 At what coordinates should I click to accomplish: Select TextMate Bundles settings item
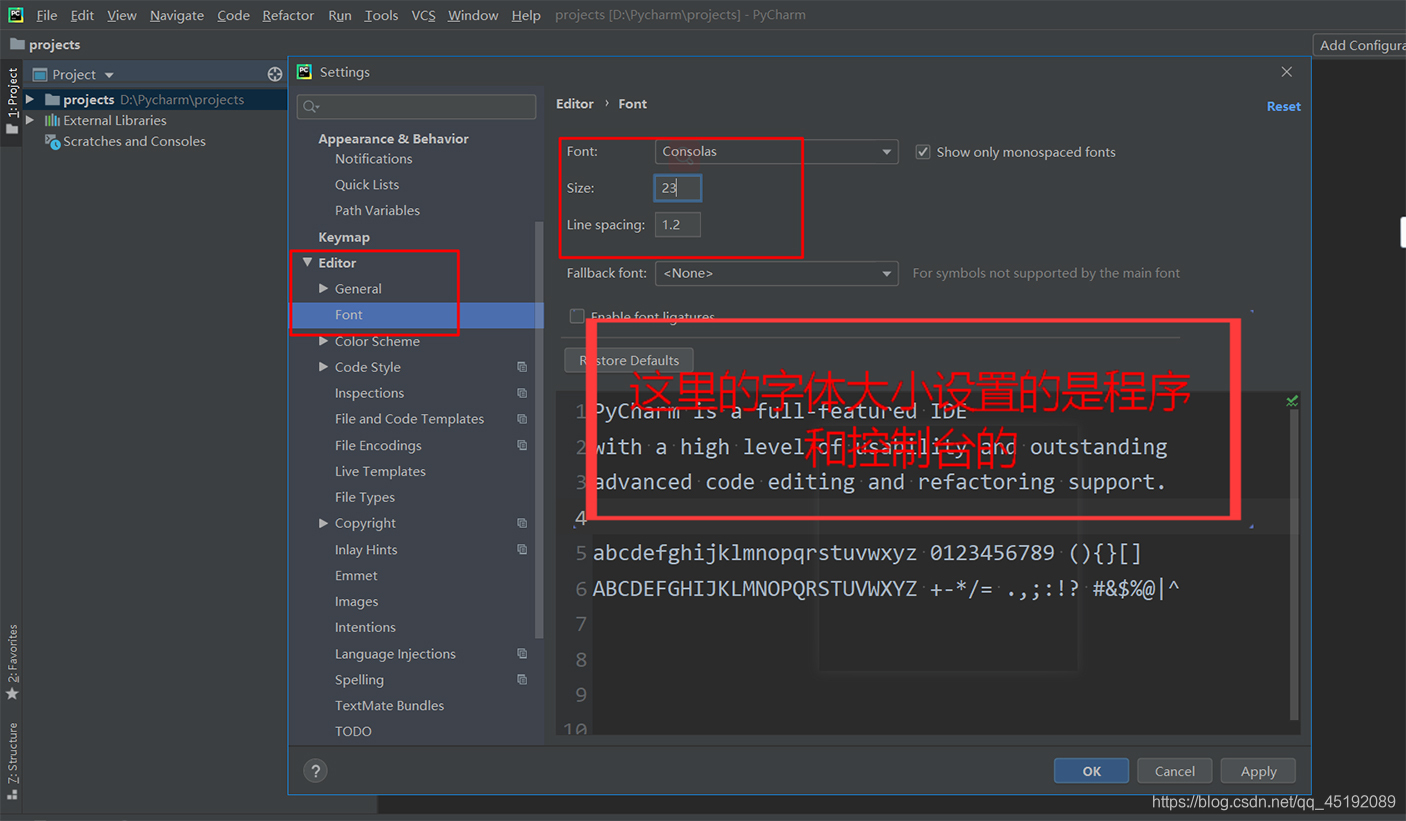[389, 705]
